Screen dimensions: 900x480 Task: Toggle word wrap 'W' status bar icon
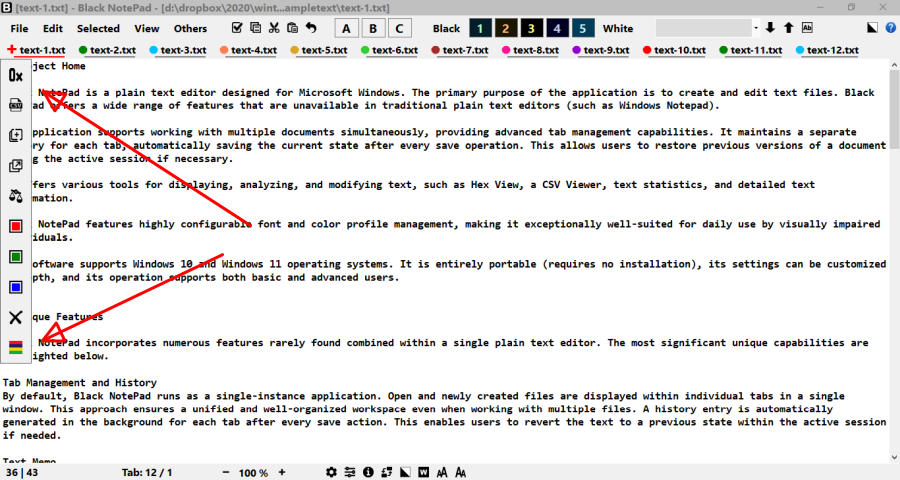click(423, 472)
